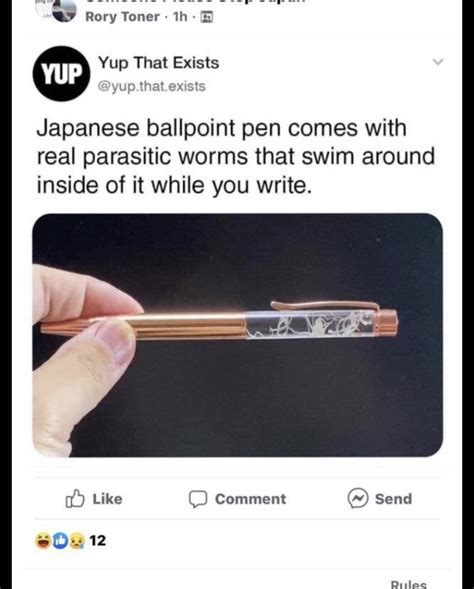Click the 1h post timestamp

180,17
